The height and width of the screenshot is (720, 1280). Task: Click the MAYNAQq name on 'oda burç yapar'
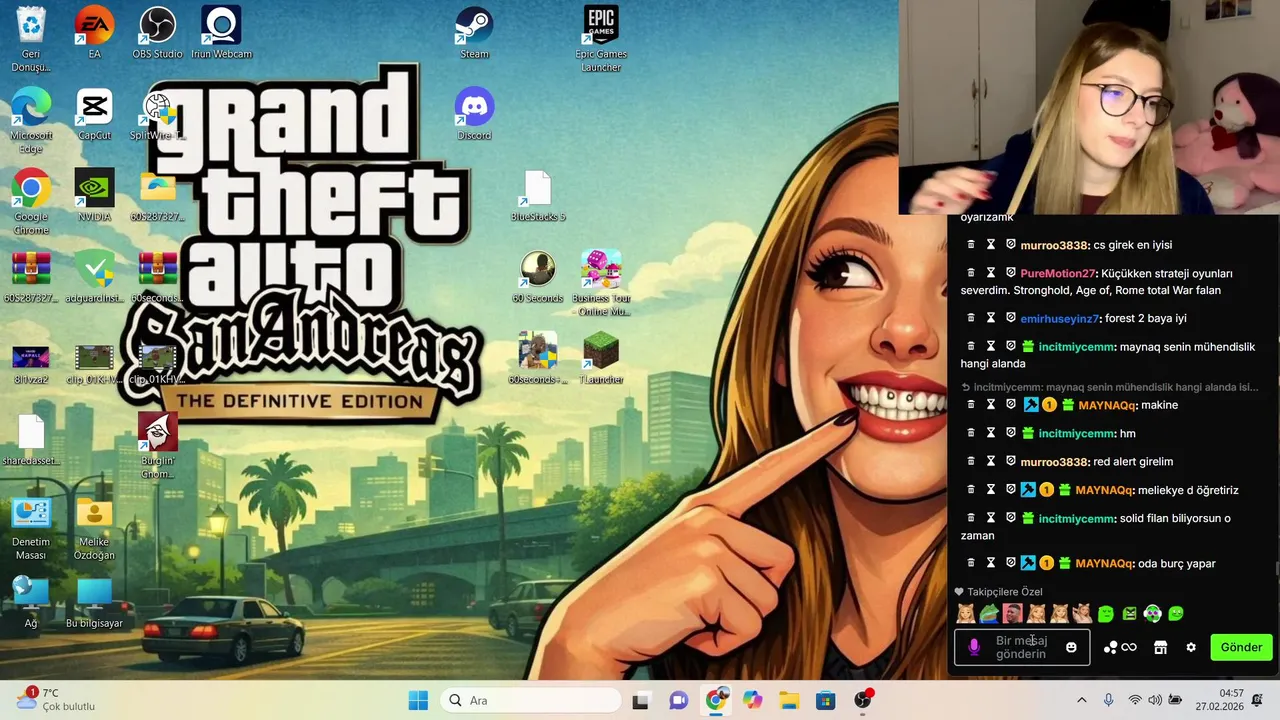[1105, 563]
